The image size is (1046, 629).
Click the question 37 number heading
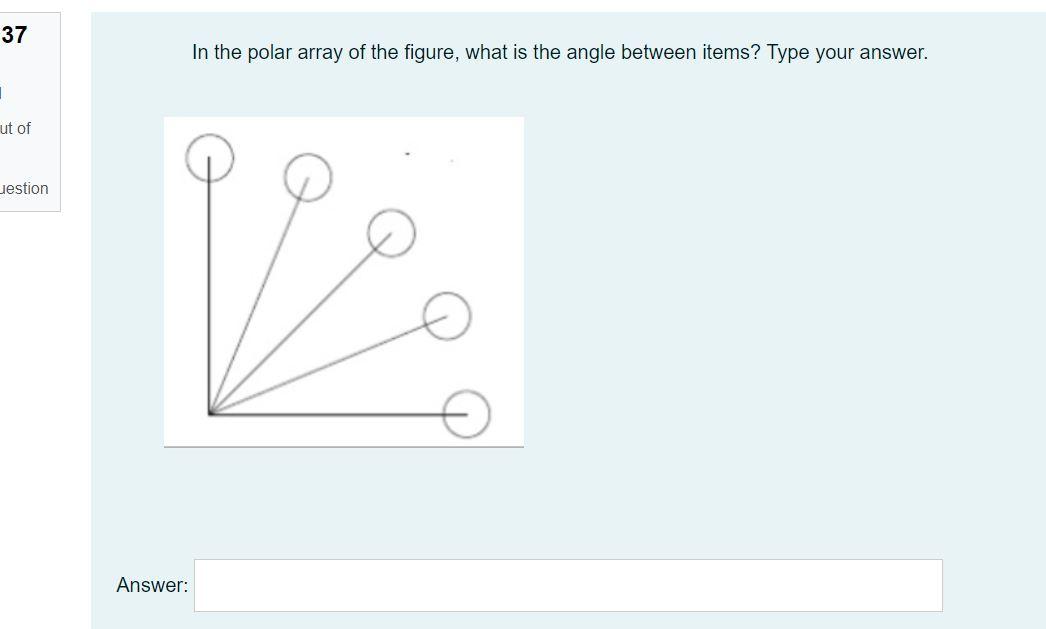pyautogui.click(x=13, y=37)
